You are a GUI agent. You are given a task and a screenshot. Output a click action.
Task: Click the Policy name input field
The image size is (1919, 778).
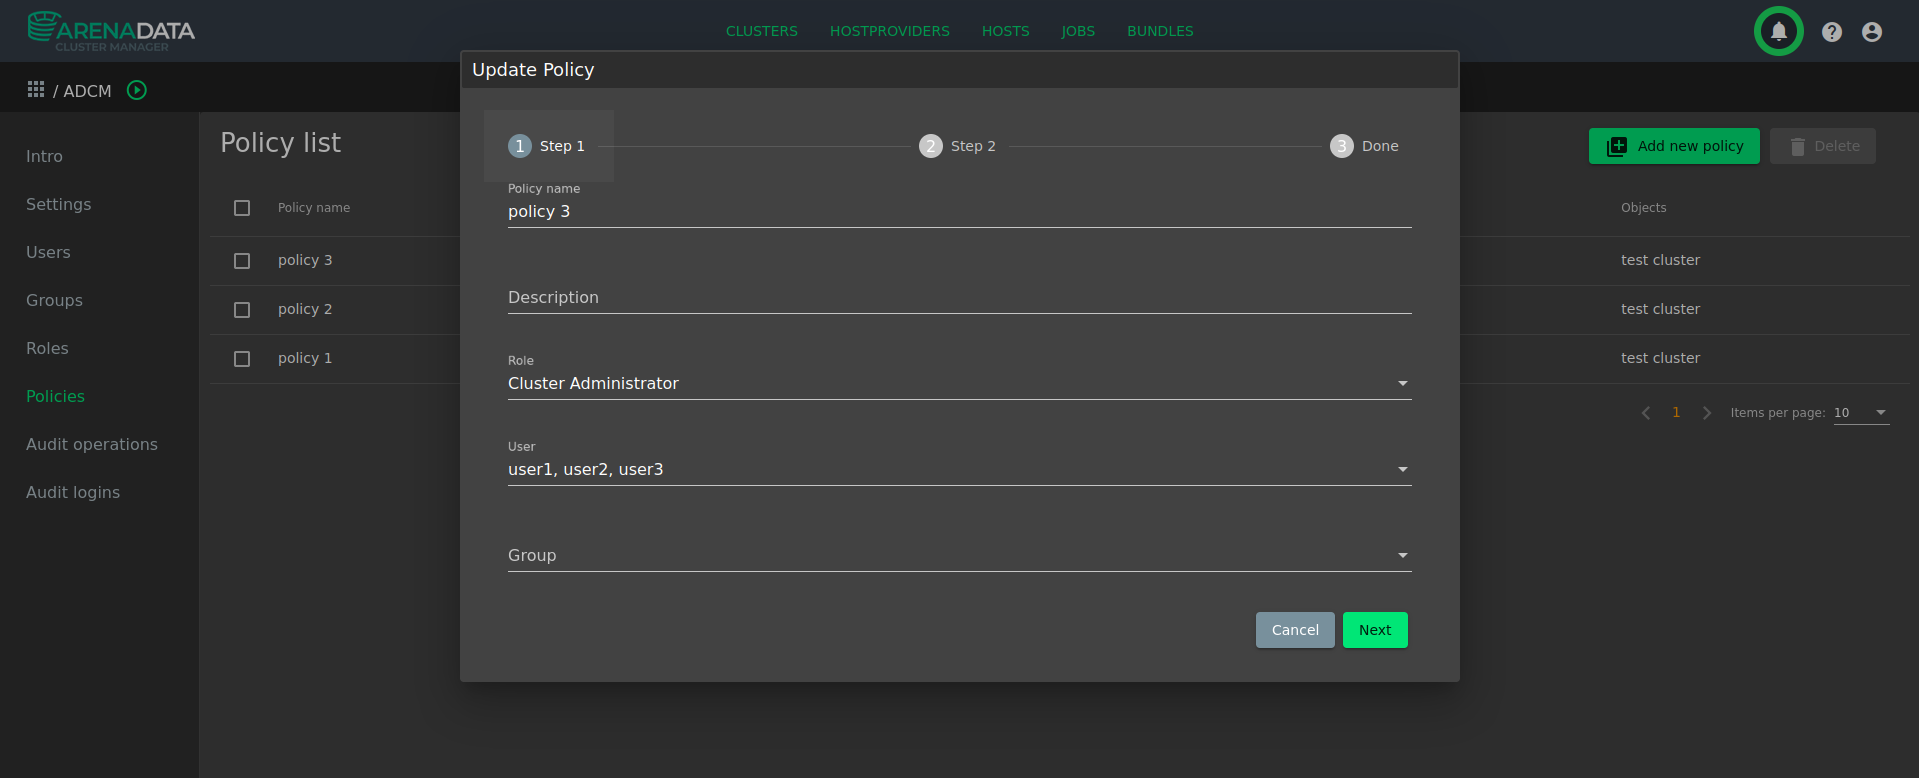point(959,211)
